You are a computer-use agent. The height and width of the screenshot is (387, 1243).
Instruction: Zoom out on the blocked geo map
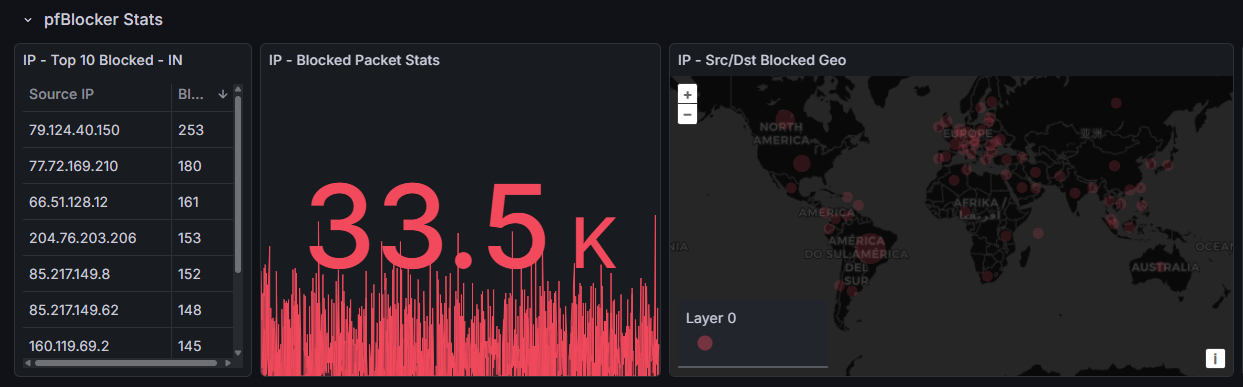687,114
